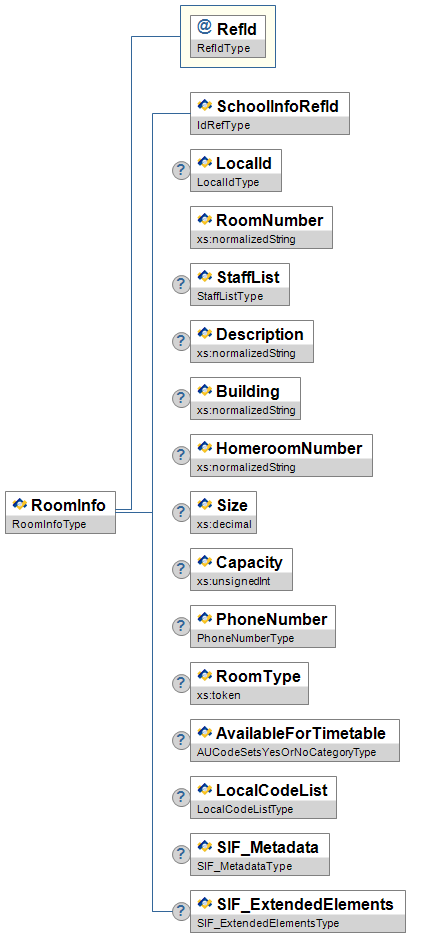Click the AUCodeSetsYesOrNoCategoryType type label

[286, 752]
